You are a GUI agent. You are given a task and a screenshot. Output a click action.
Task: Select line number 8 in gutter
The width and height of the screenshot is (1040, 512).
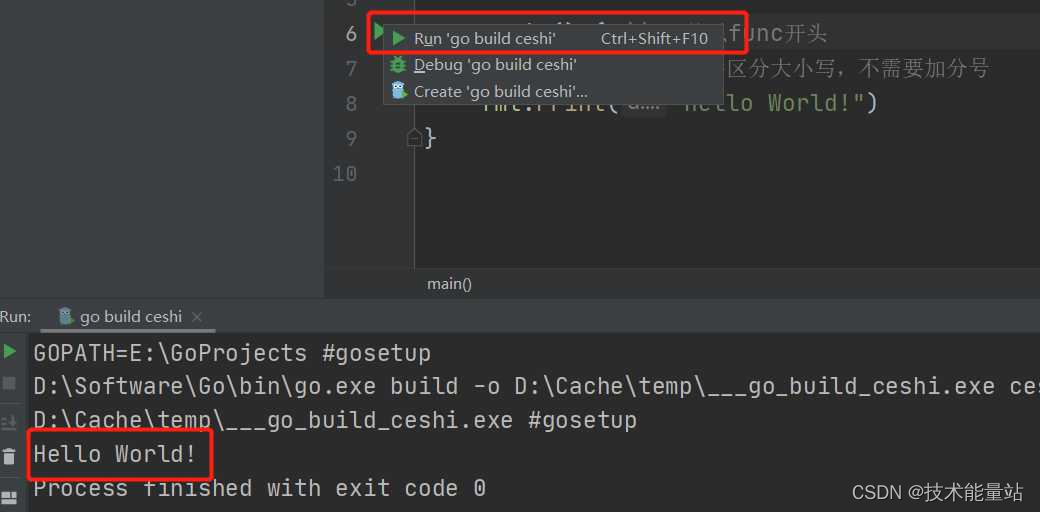351,103
